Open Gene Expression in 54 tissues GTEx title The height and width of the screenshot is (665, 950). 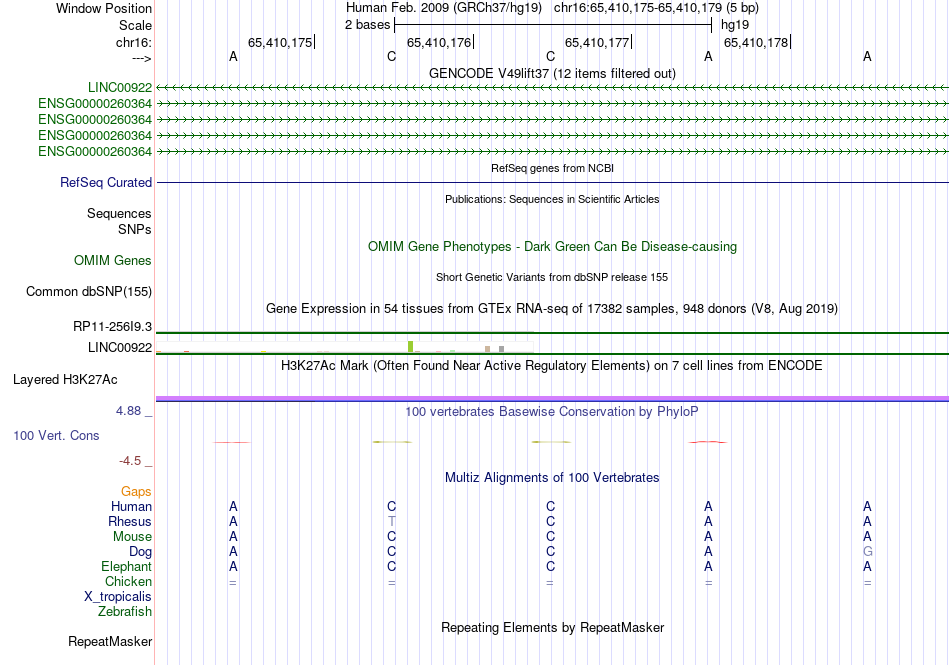pyautogui.click(x=552, y=309)
